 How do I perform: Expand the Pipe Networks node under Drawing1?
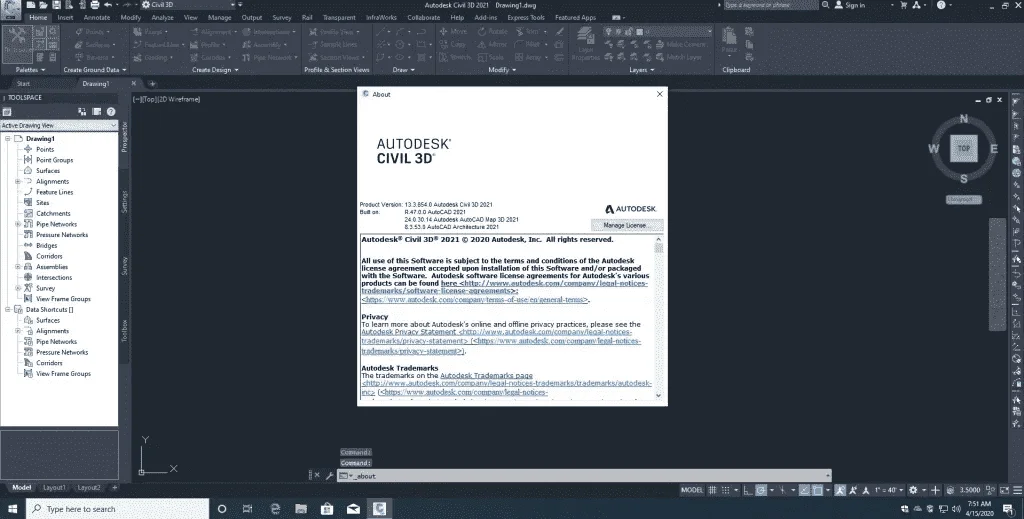tap(18, 224)
